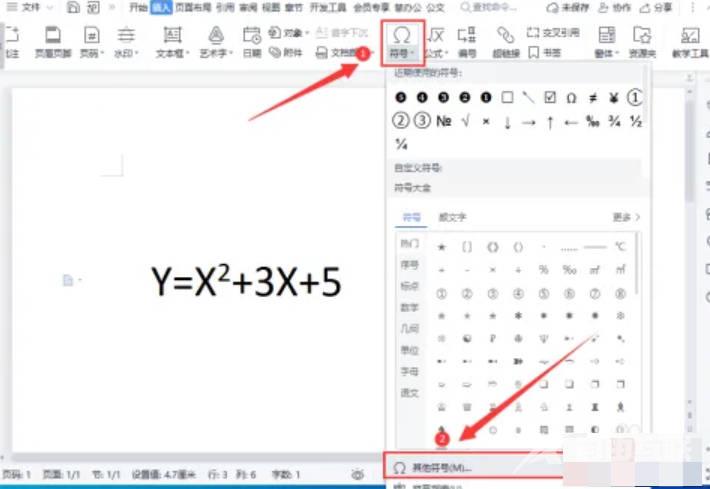Click cross-reference (交叉引用) button
Viewport: 710px width, 489px height.
click(553, 33)
